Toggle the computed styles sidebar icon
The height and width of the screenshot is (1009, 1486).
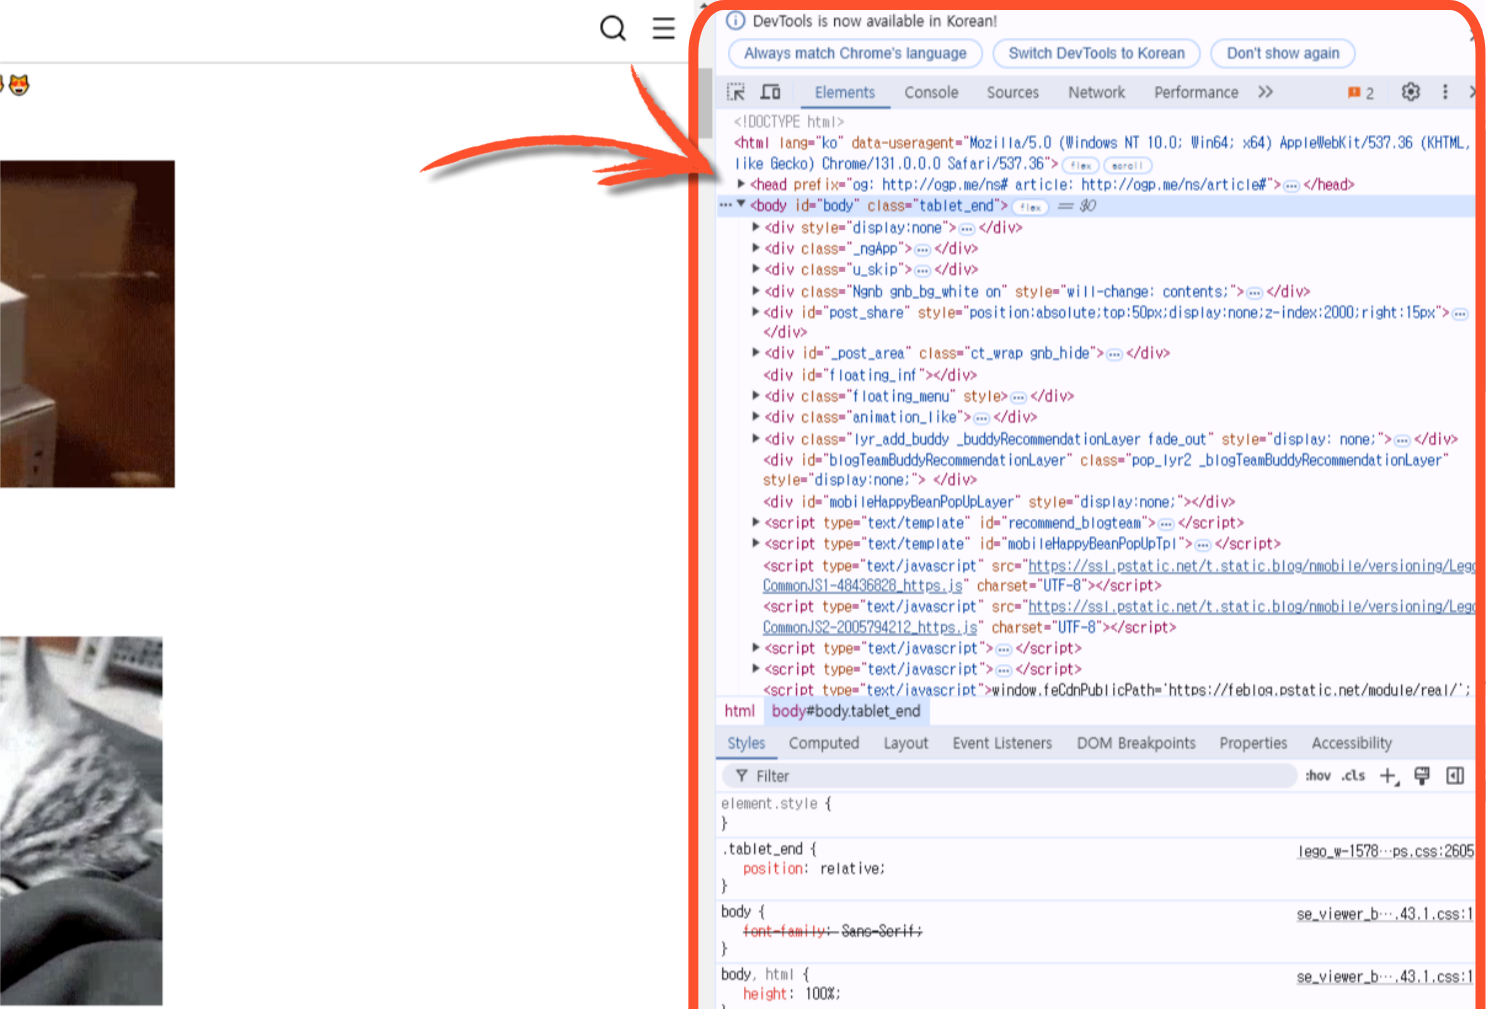[x=1455, y=776]
